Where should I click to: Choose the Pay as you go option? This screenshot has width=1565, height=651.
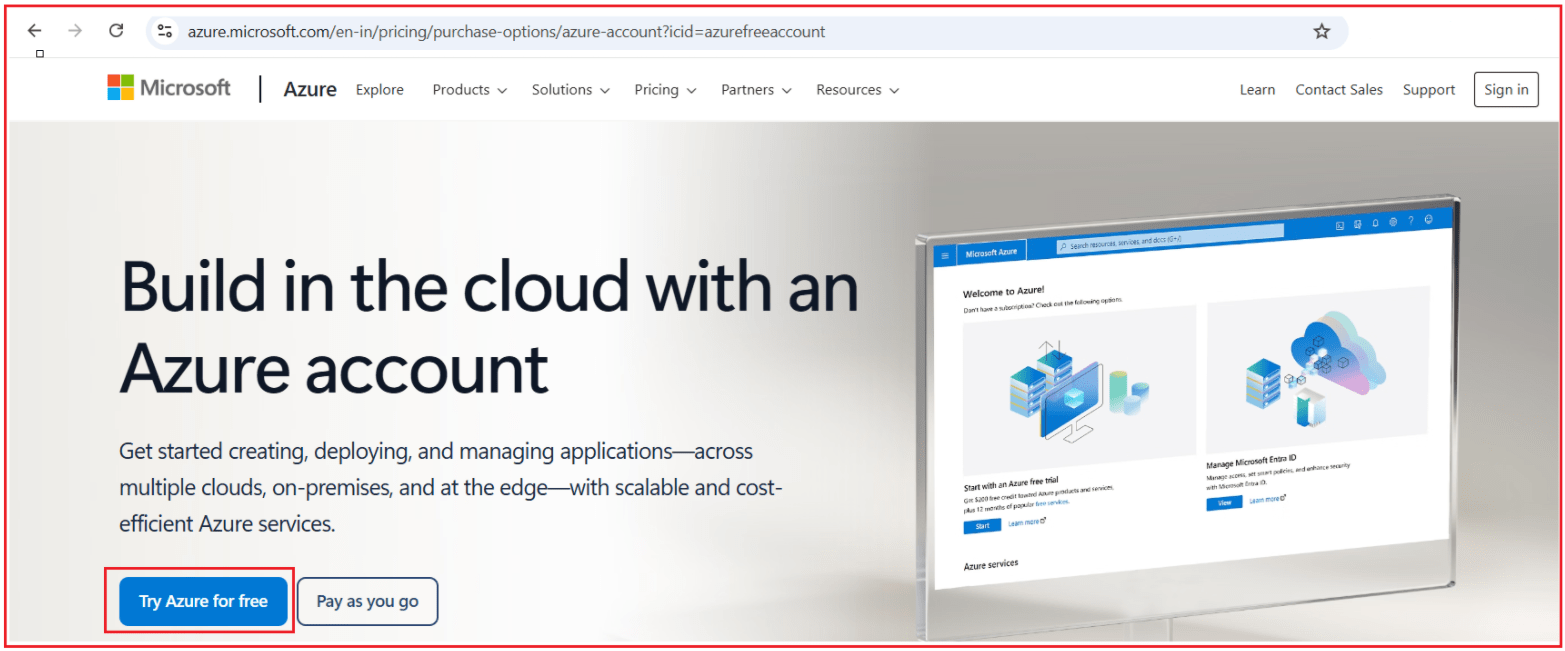[x=367, y=601]
